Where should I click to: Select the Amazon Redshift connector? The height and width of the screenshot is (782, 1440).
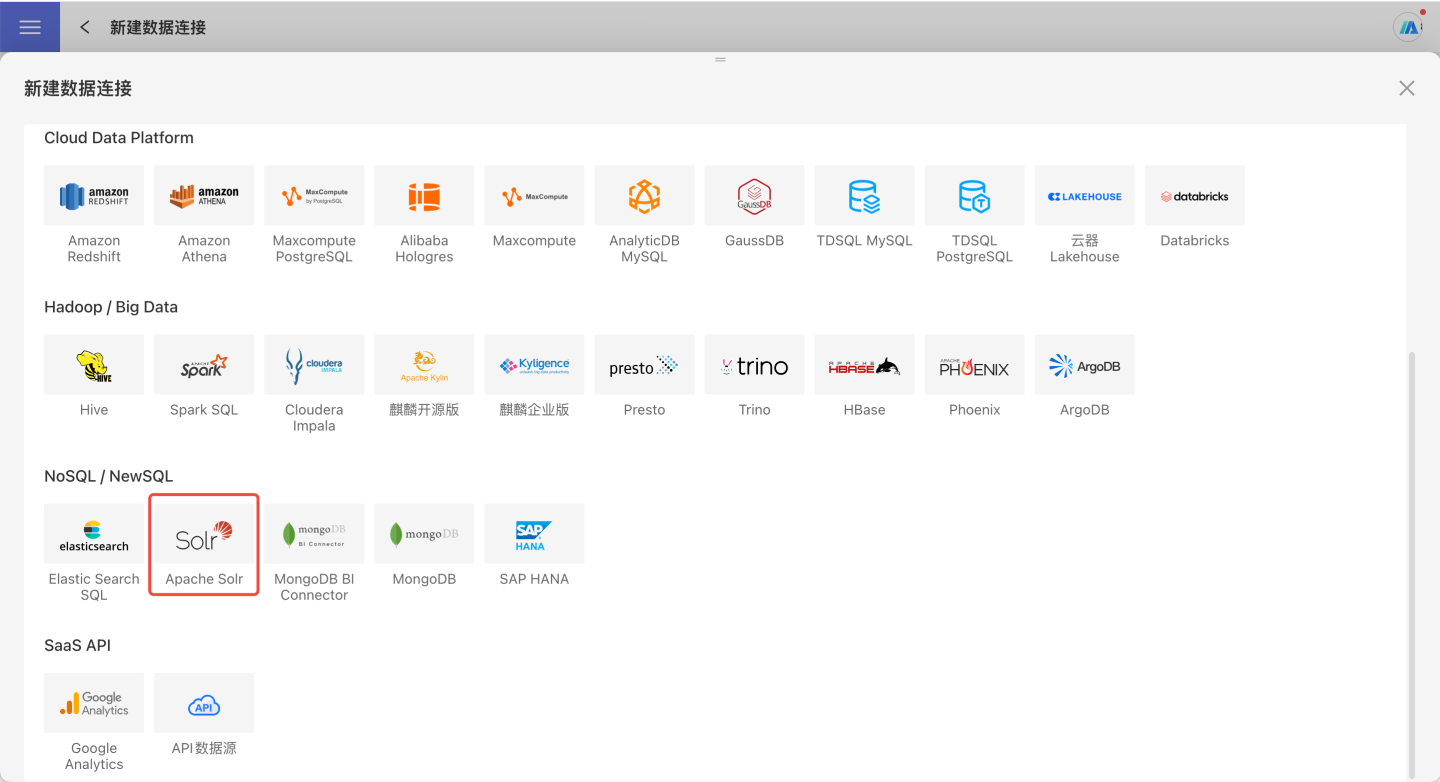94,196
